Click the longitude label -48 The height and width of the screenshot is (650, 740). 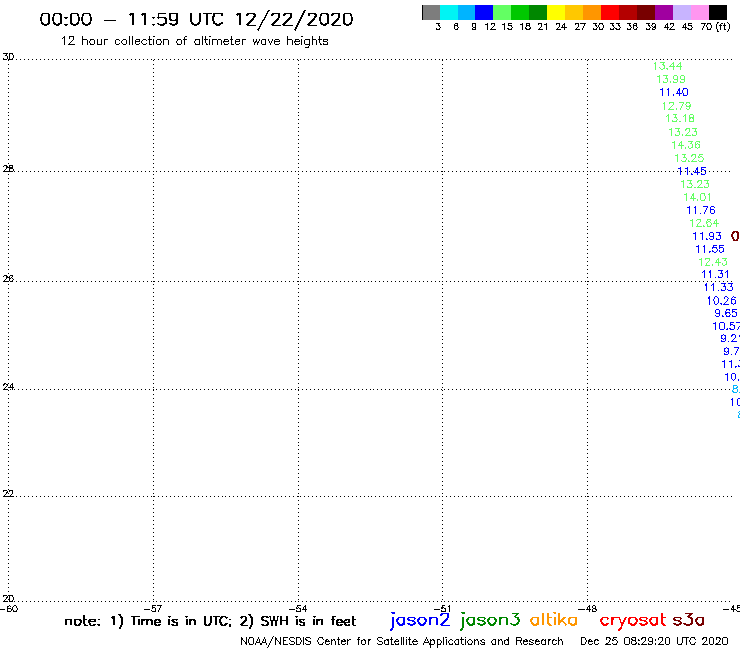click(x=588, y=609)
